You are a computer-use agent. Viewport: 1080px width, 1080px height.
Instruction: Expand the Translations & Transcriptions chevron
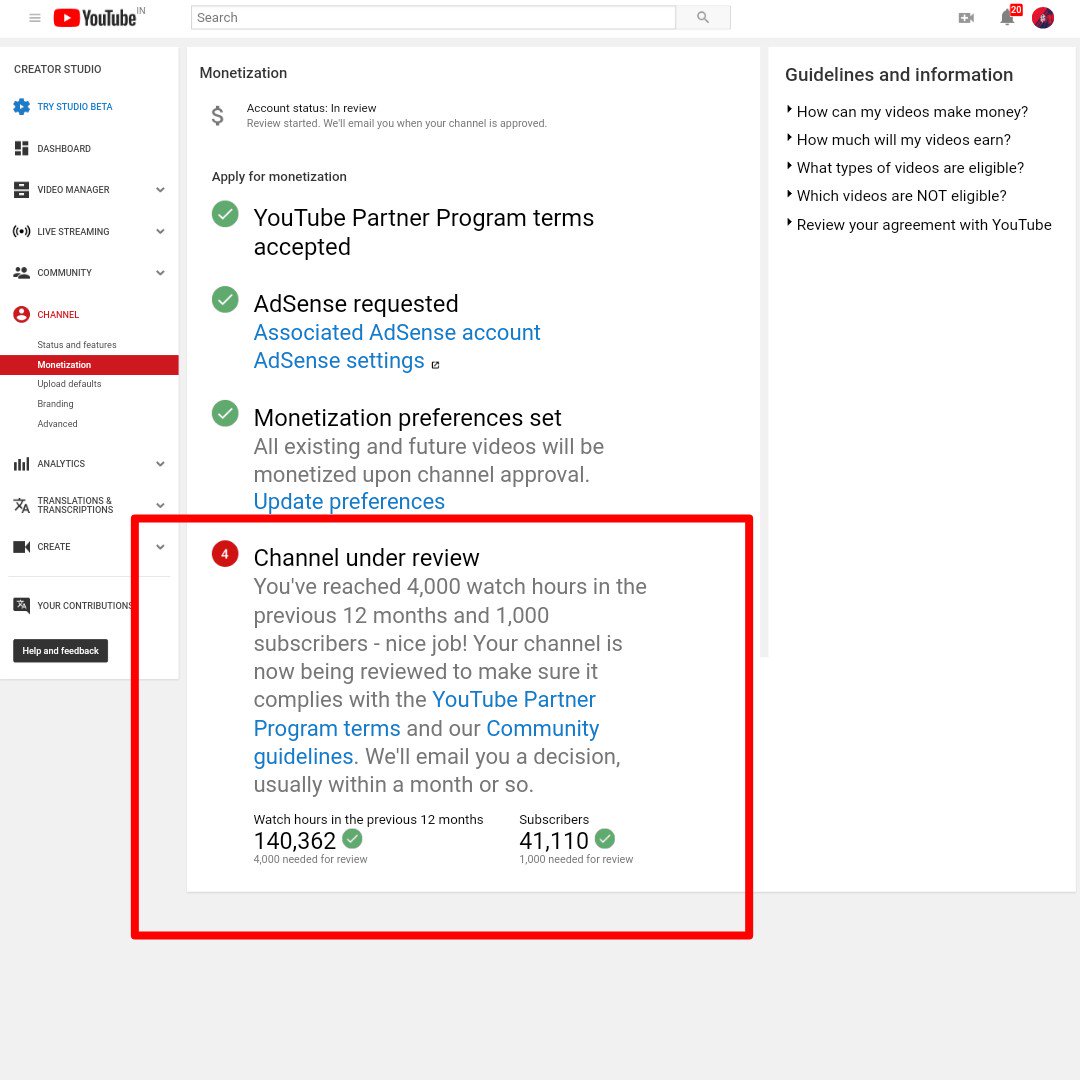pyautogui.click(x=160, y=505)
